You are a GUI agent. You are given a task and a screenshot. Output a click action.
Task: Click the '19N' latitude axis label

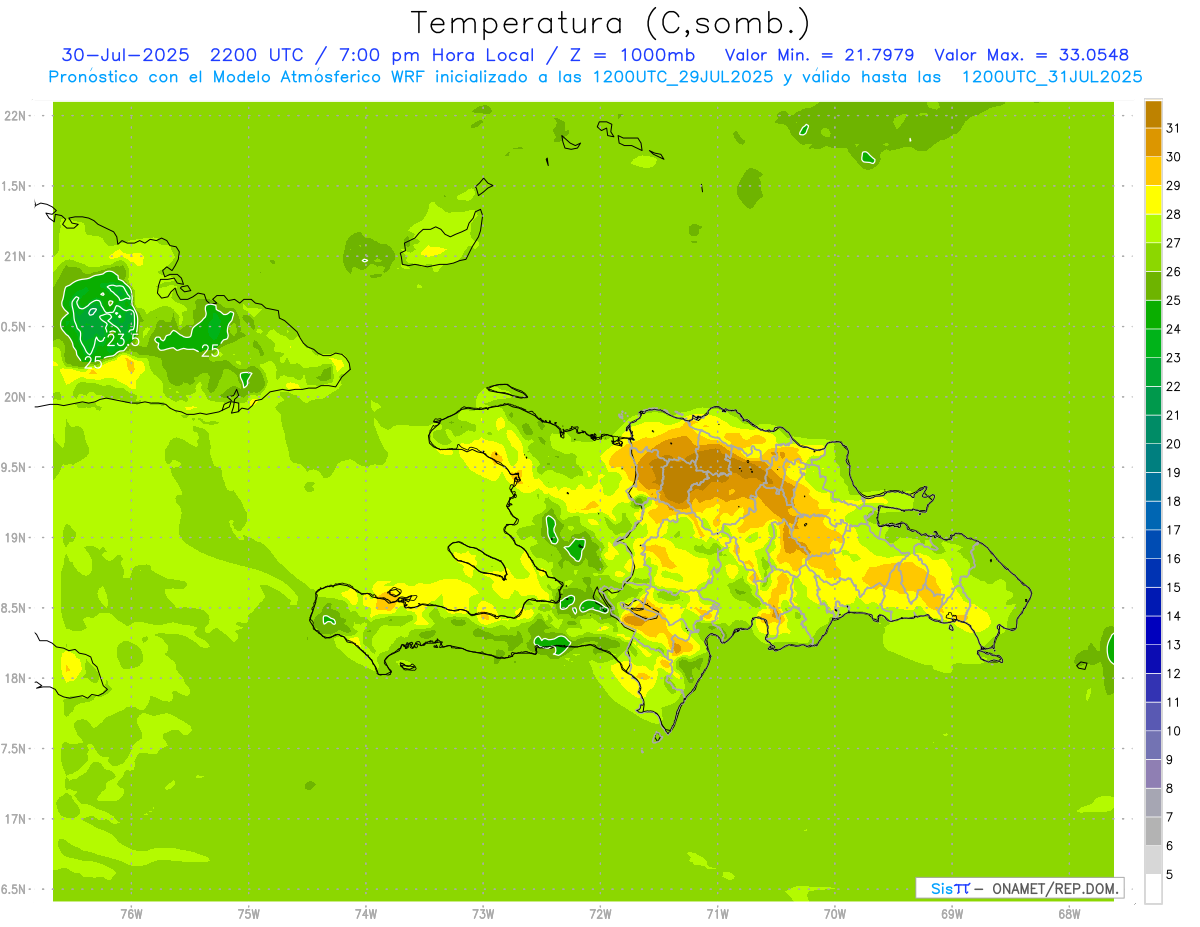(15, 538)
